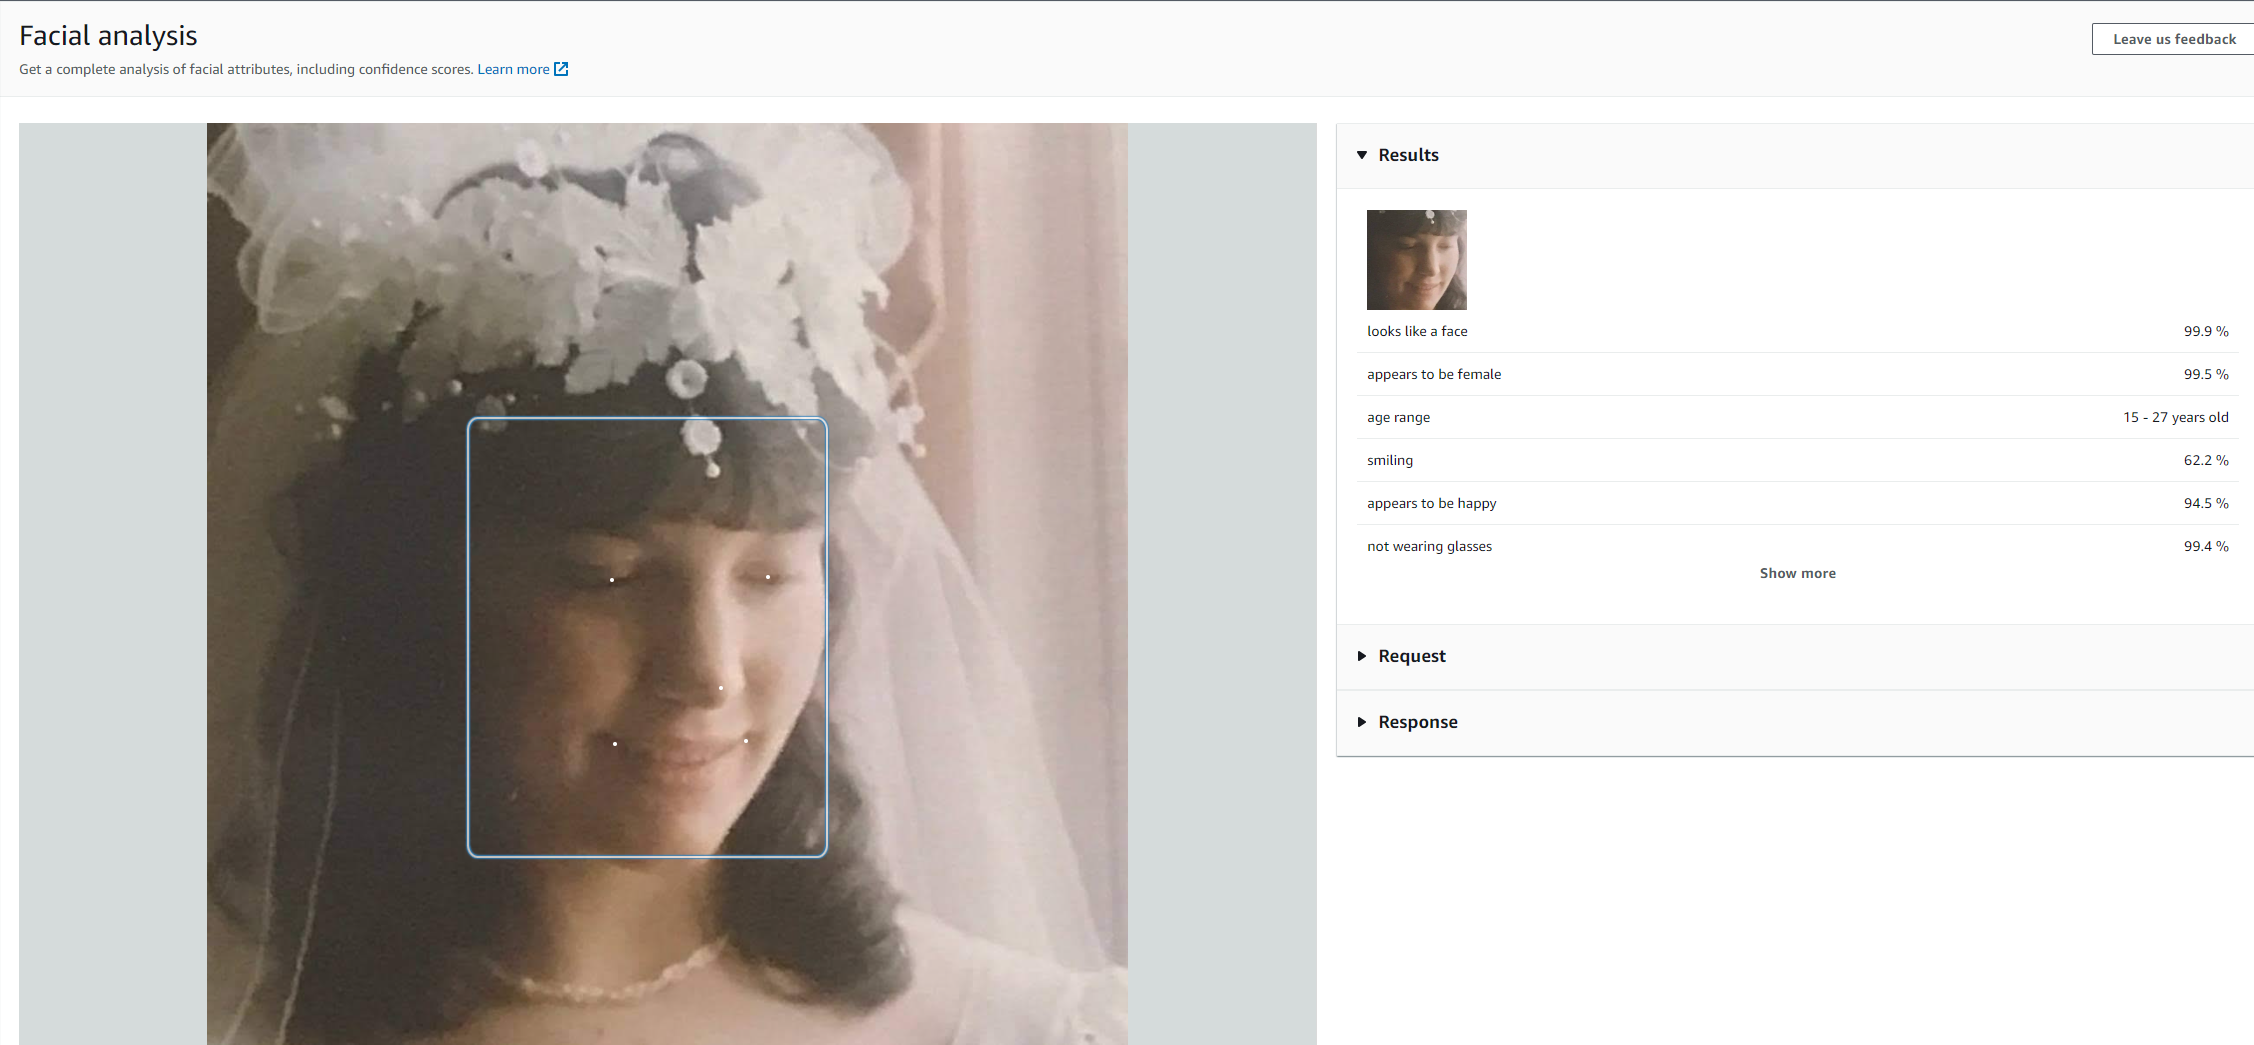Collapse the Results section

coord(1397,155)
